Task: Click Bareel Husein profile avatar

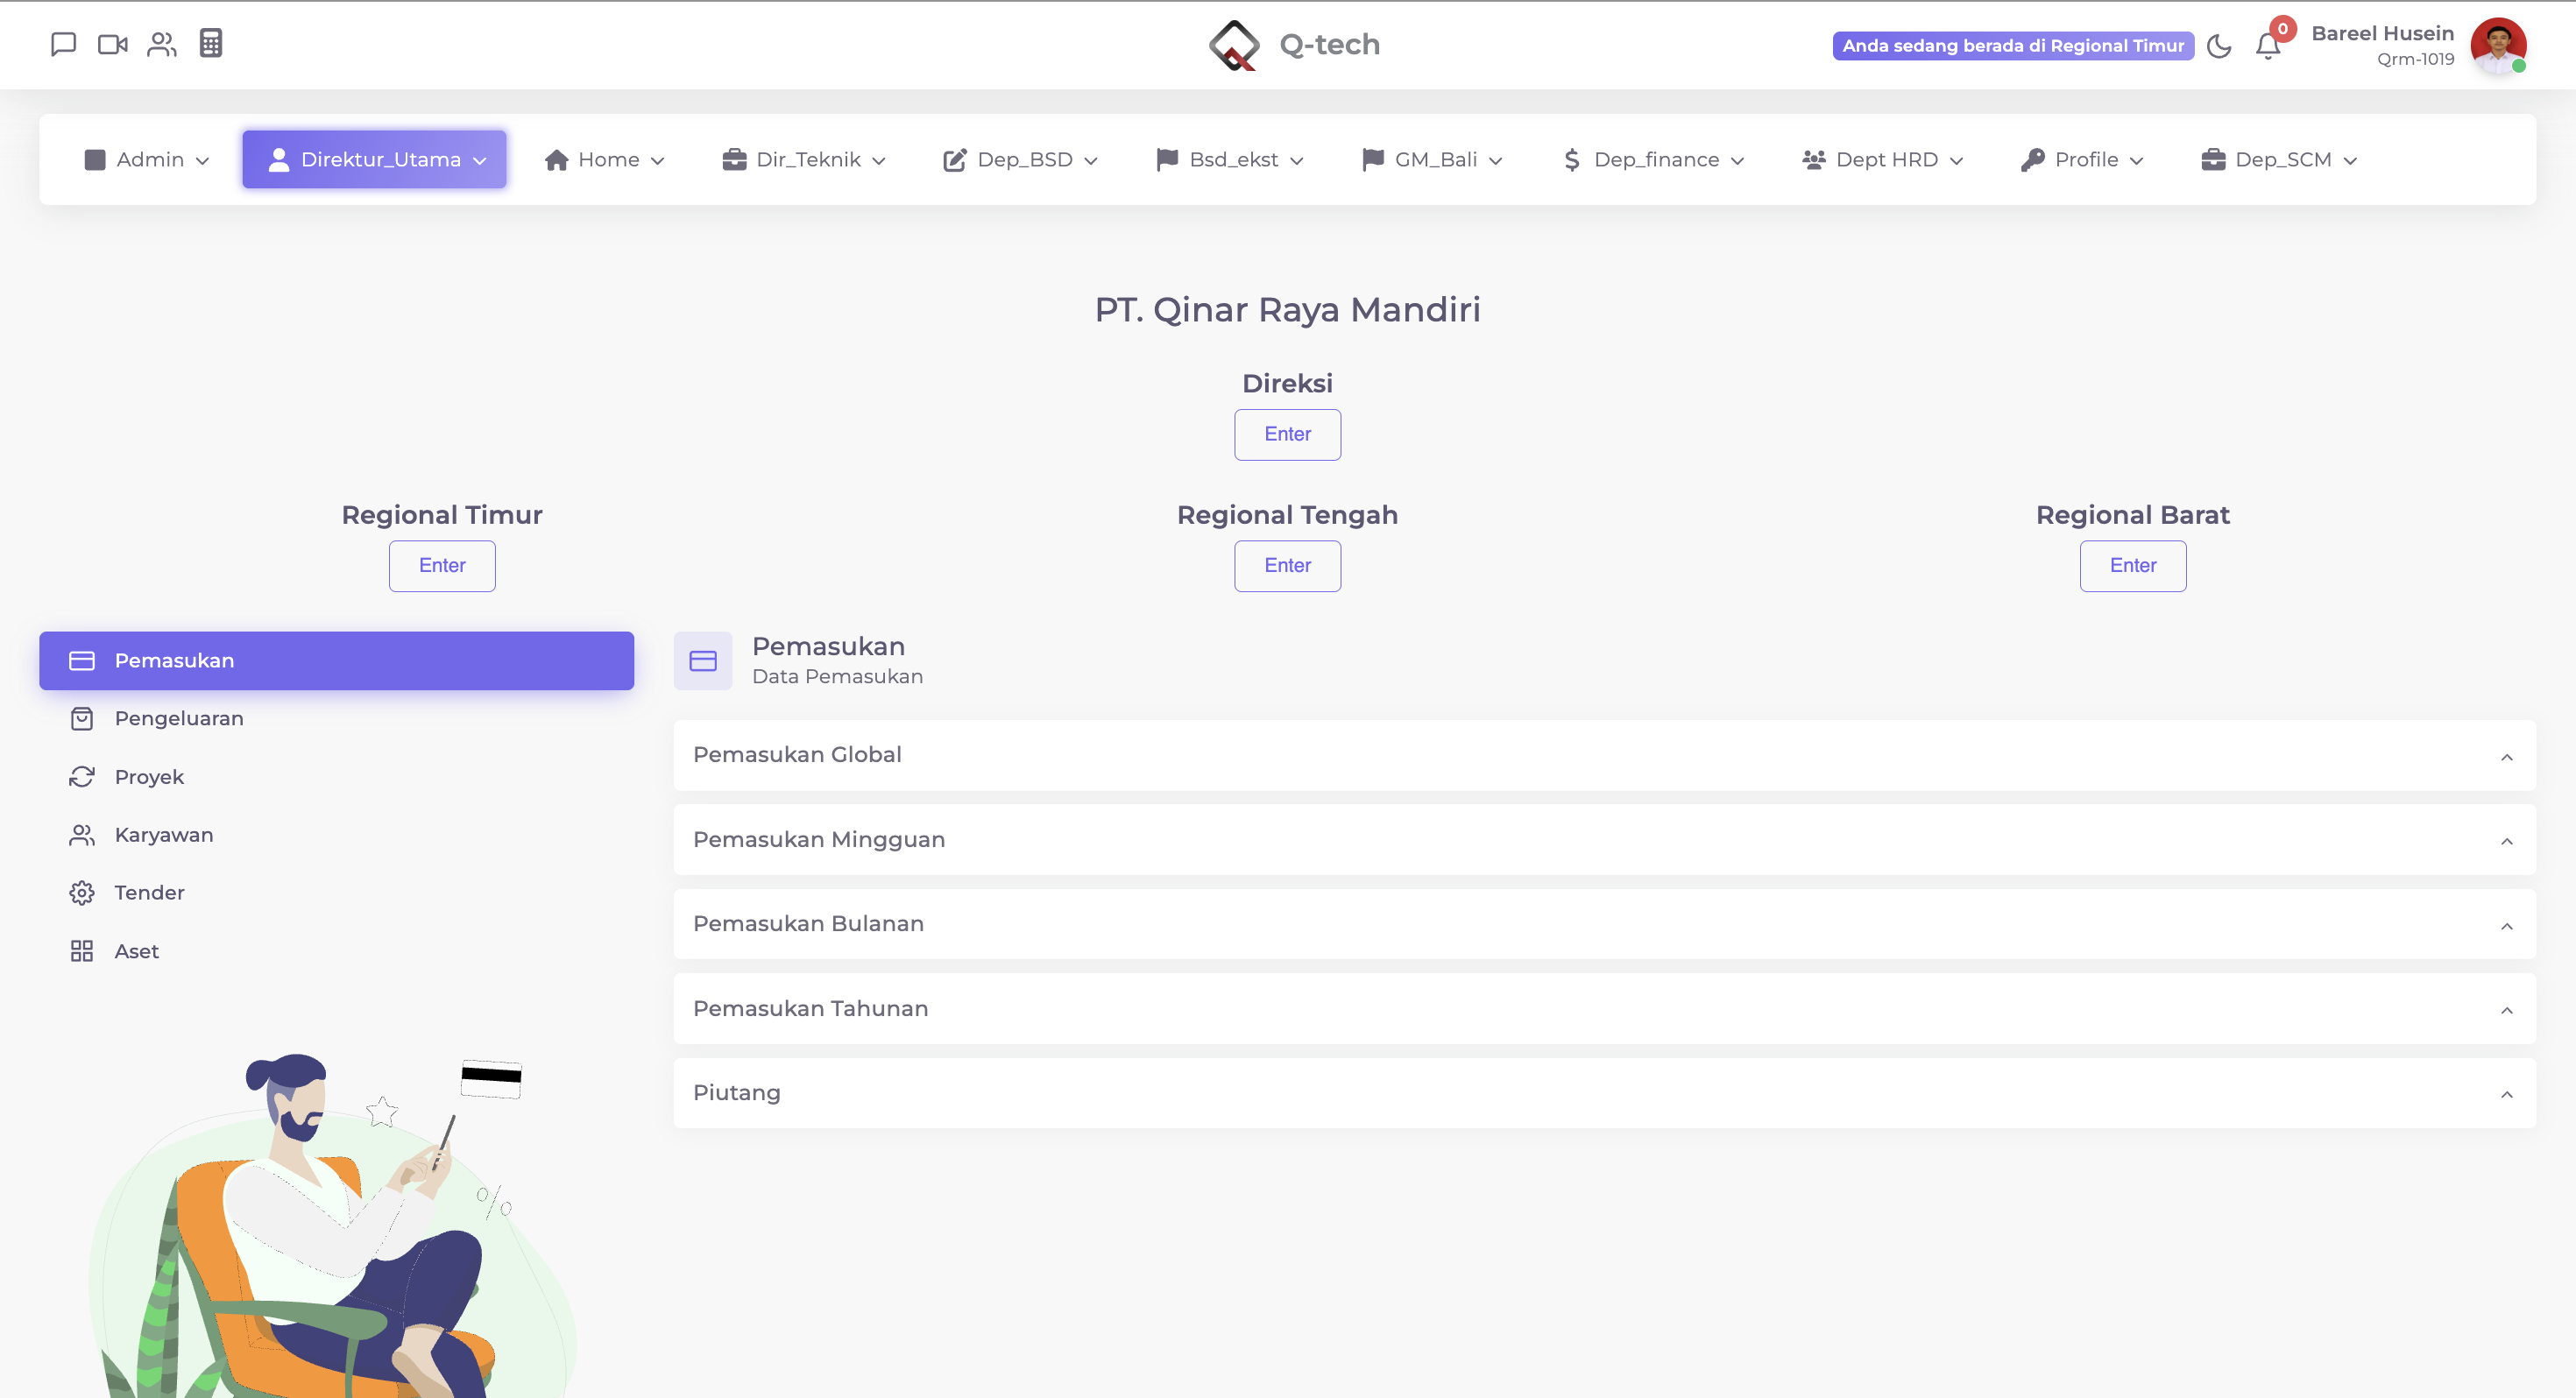Action: (x=2499, y=45)
